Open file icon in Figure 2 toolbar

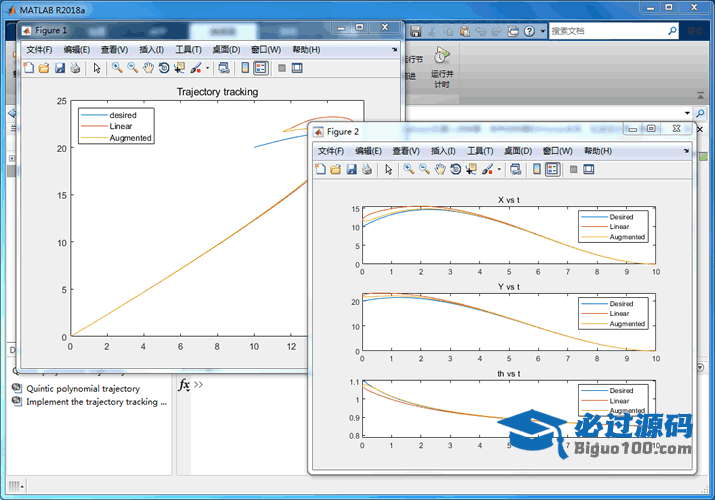point(336,170)
